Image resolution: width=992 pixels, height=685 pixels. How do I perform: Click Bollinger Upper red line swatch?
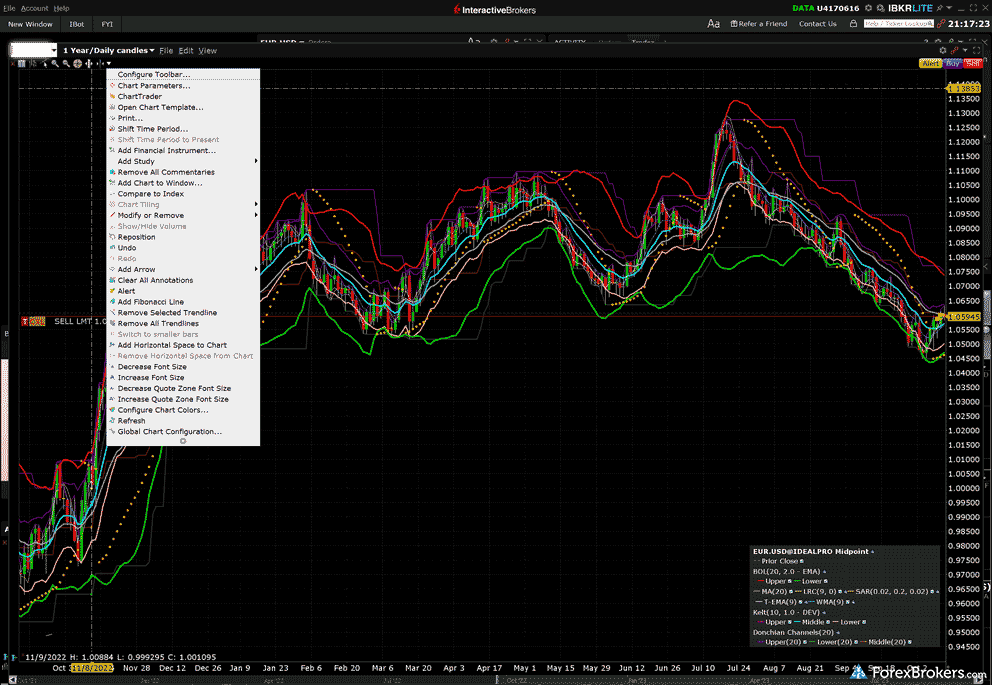pyautogui.click(x=761, y=581)
